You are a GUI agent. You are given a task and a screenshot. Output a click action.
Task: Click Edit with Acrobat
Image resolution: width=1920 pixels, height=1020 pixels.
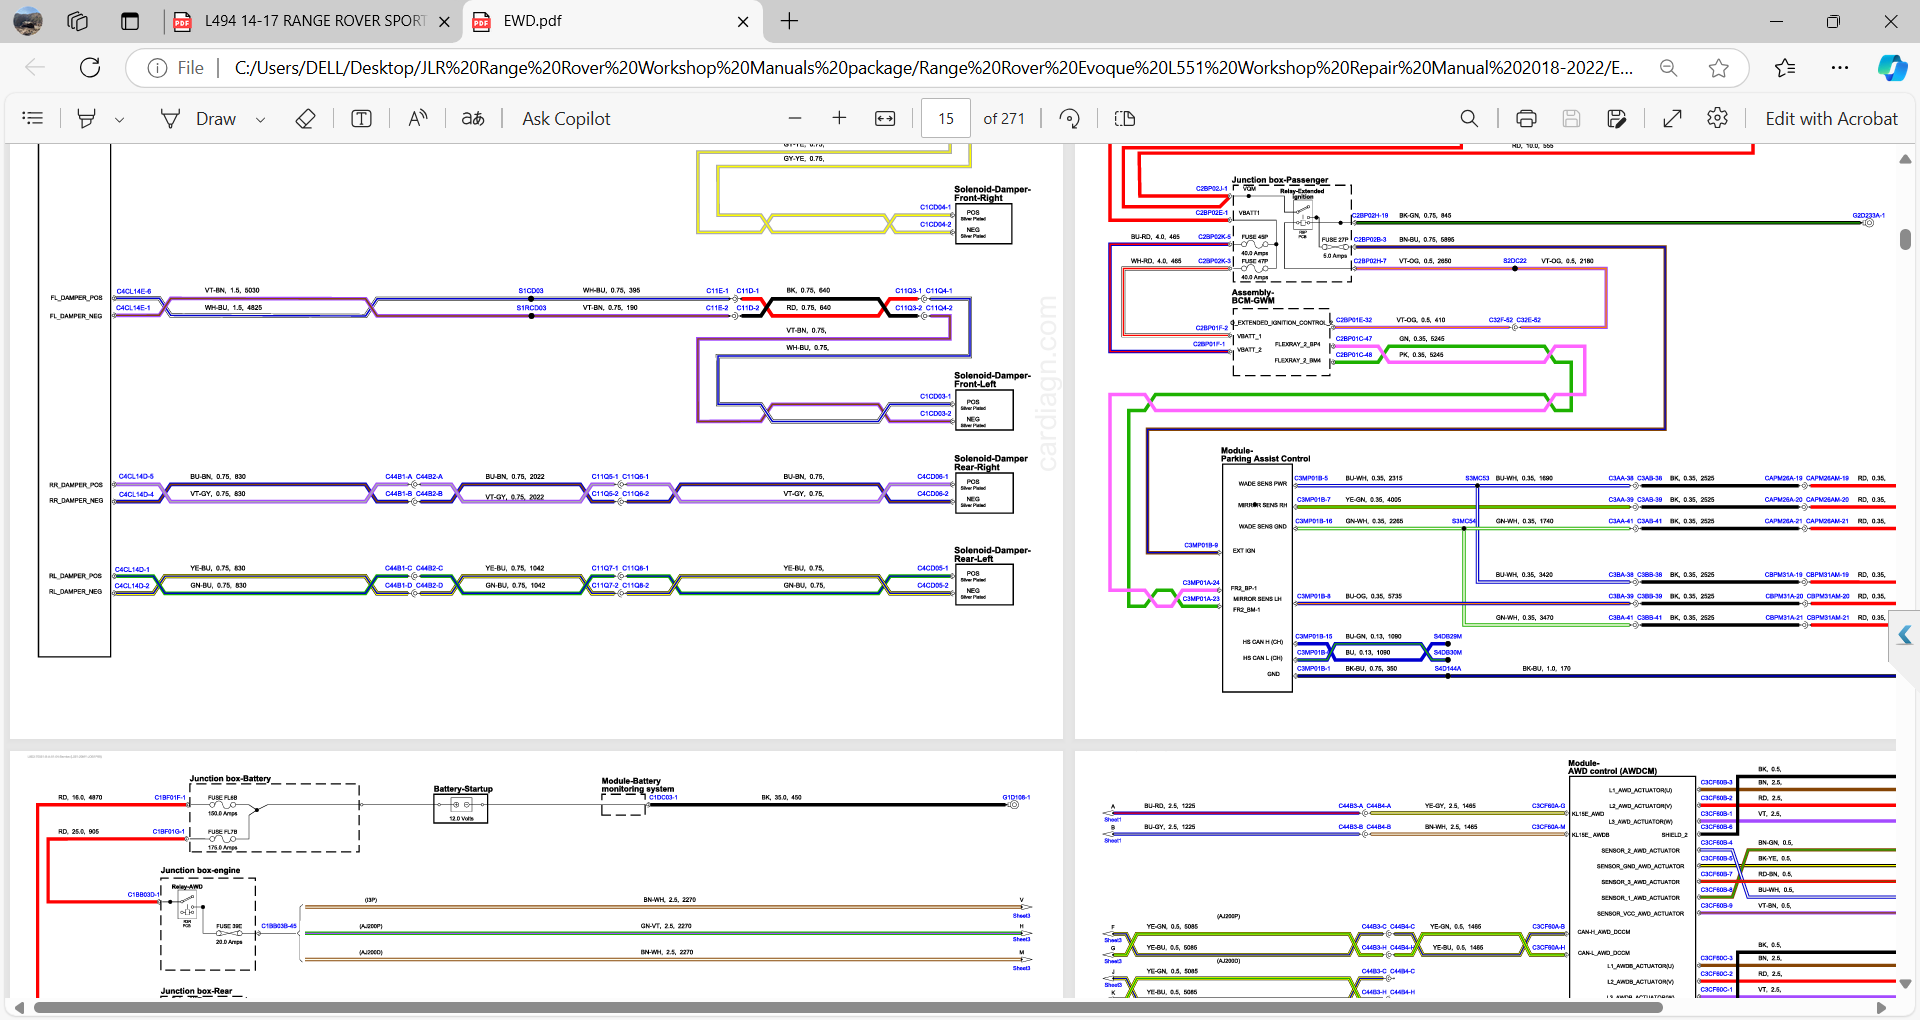point(1830,118)
